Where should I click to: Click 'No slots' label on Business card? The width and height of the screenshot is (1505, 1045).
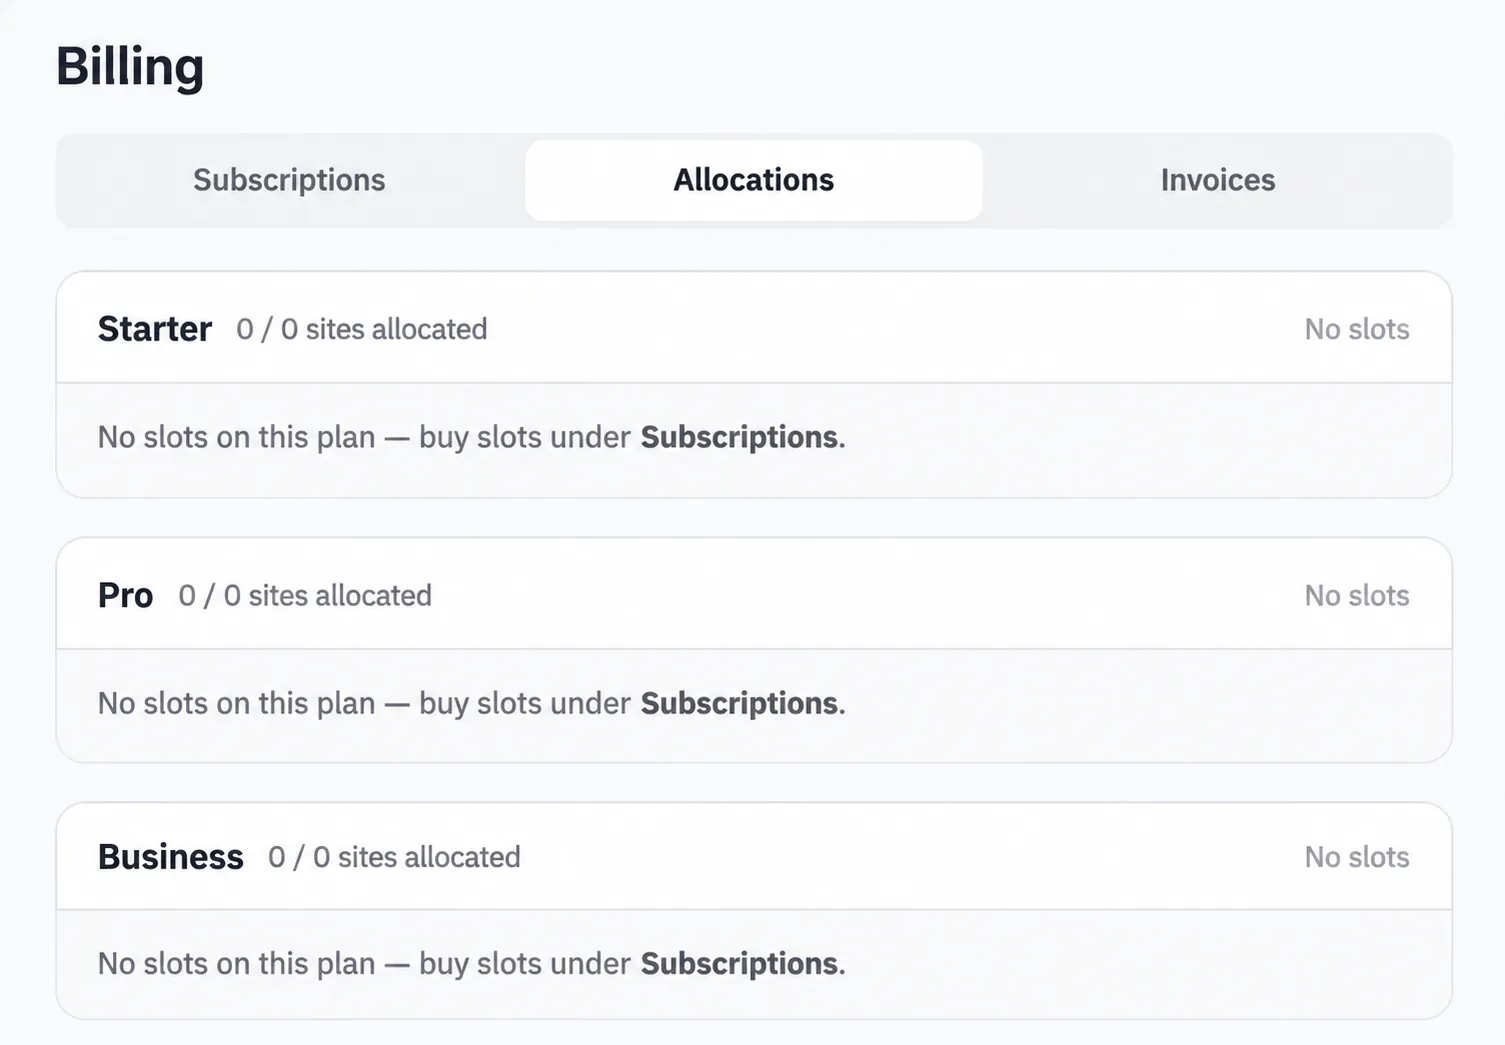(1357, 857)
